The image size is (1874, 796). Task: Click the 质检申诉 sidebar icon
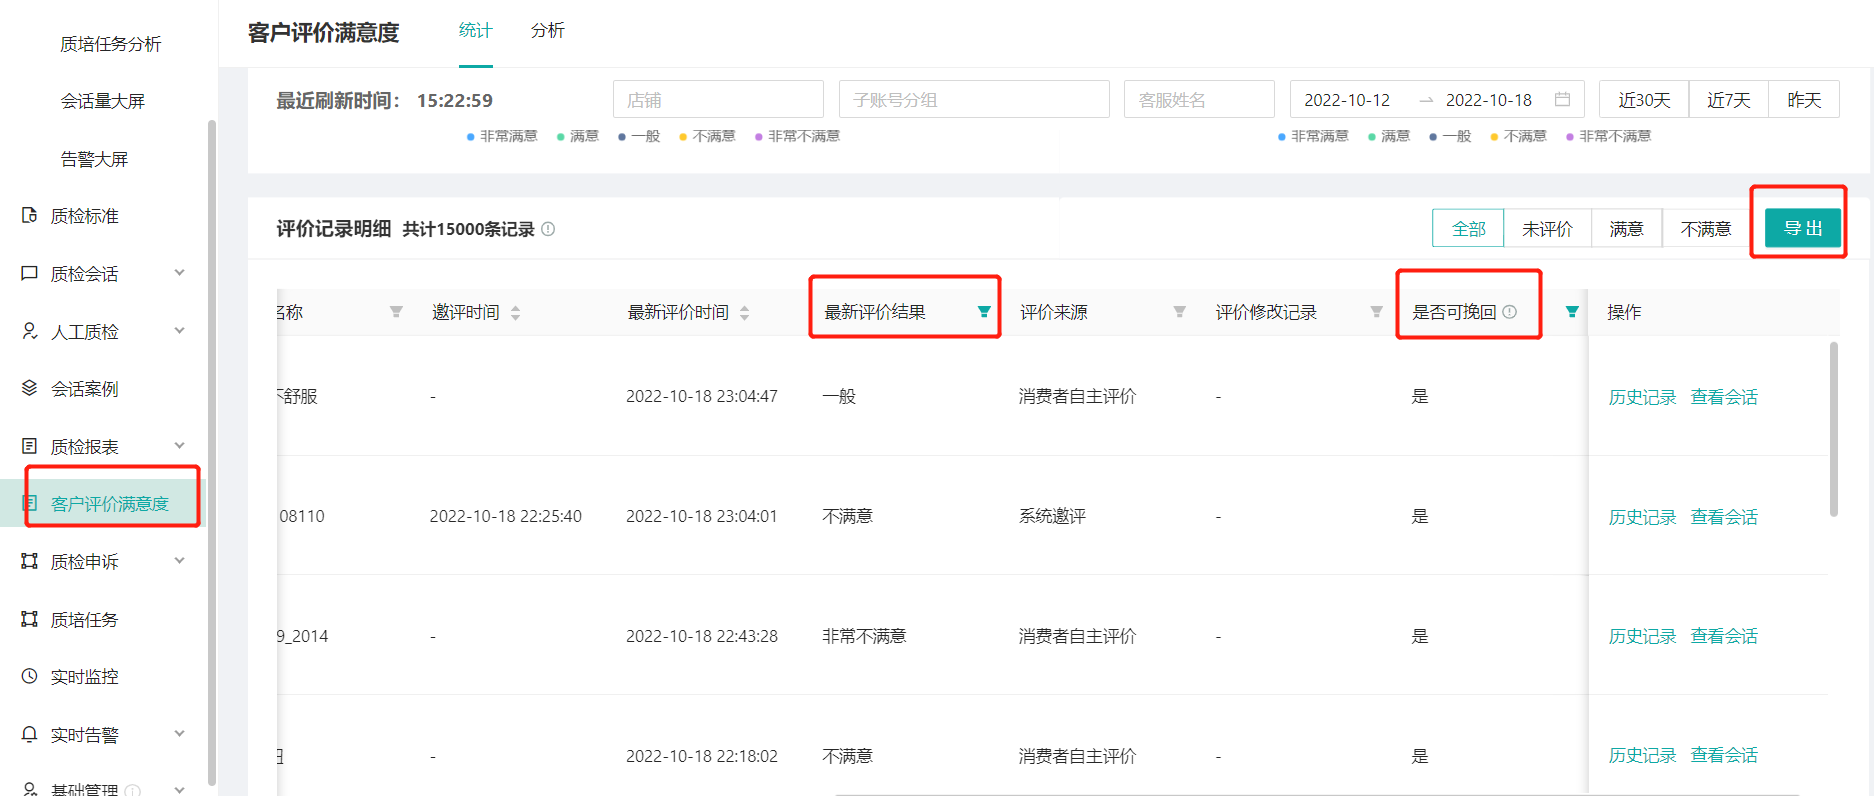(x=30, y=561)
